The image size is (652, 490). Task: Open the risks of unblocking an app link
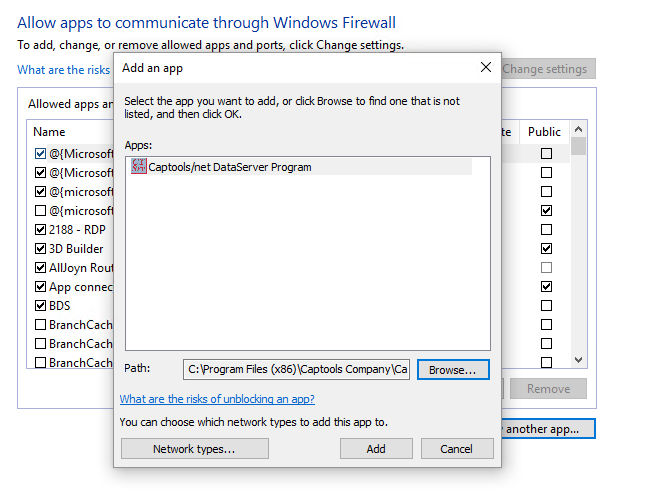point(217,399)
